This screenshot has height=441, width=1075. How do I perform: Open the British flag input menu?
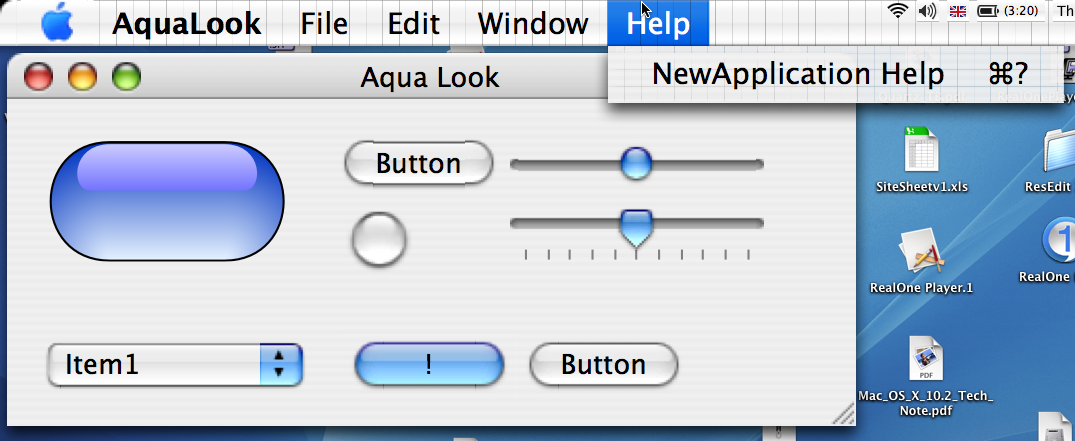[958, 10]
